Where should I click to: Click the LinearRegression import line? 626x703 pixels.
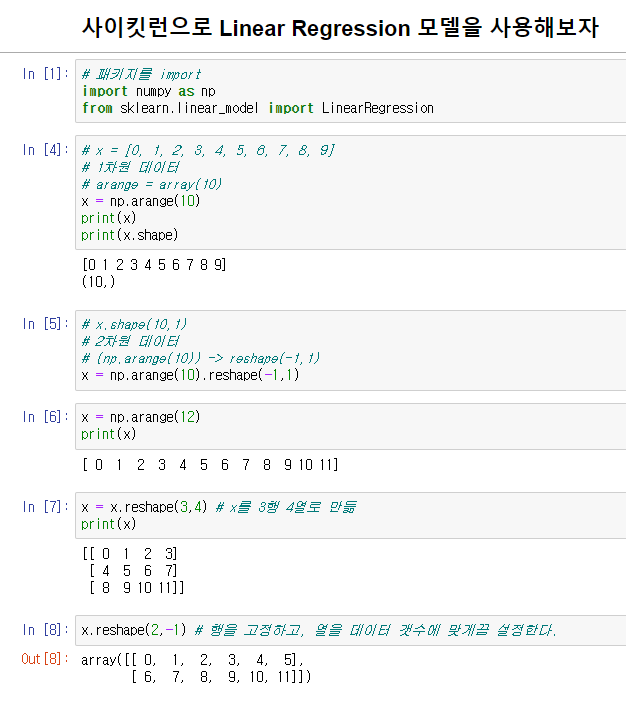point(258,108)
